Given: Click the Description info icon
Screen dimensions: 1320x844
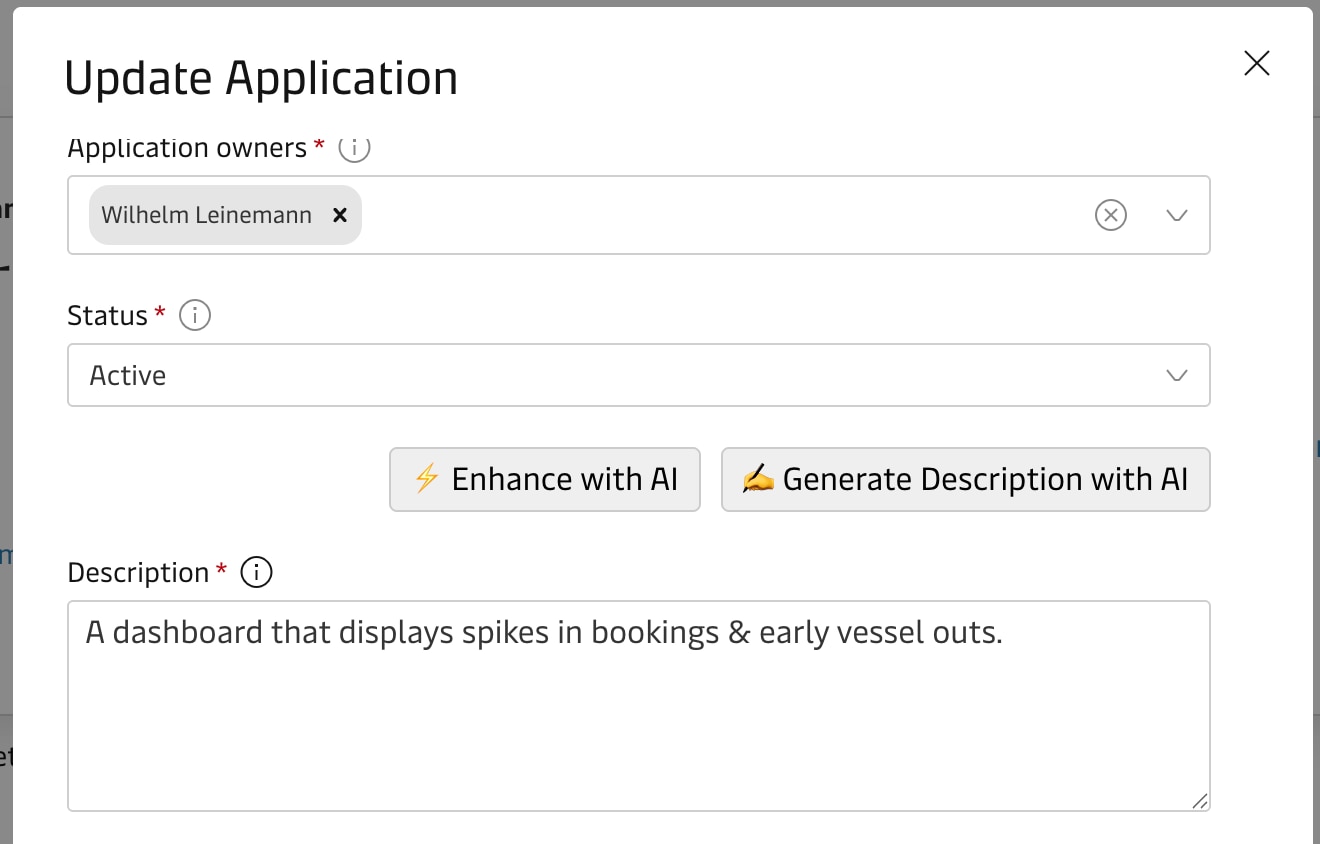Looking at the screenshot, I should [x=257, y=573].
